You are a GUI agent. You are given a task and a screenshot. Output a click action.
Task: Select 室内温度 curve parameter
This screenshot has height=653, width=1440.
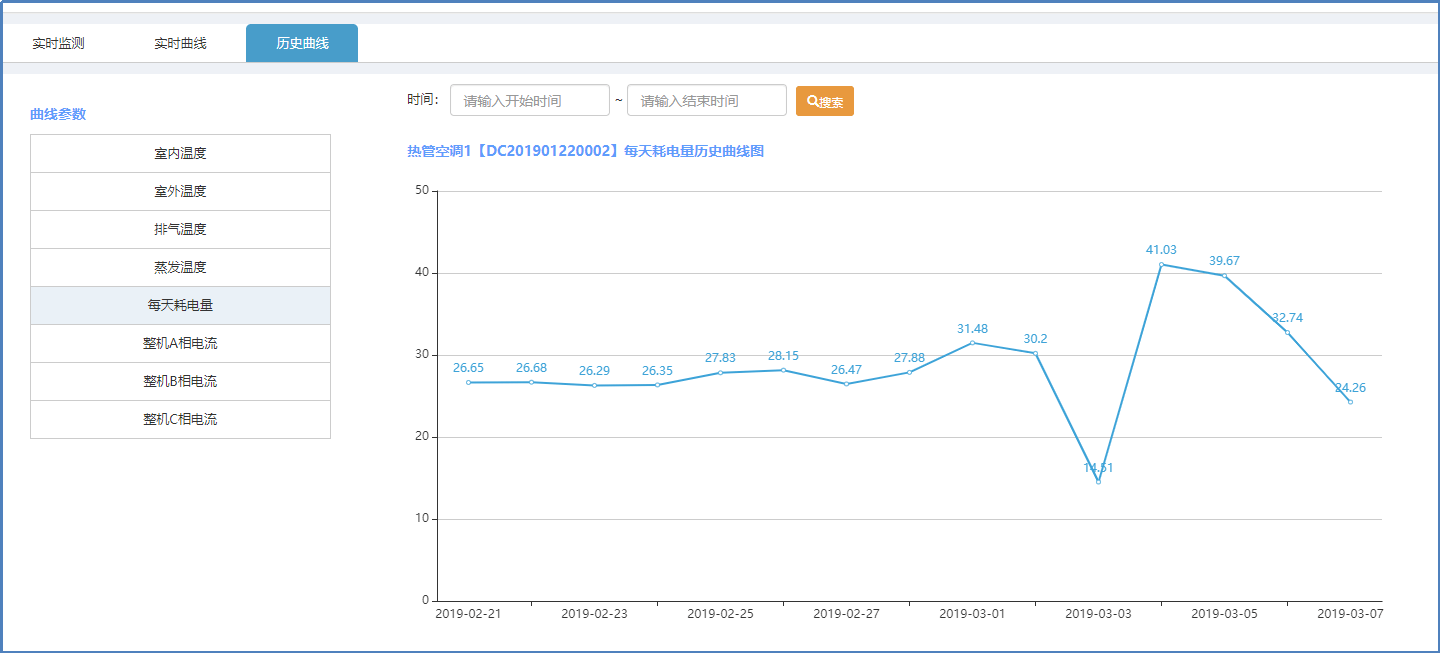pyautogui.click(x=180, y=154)
